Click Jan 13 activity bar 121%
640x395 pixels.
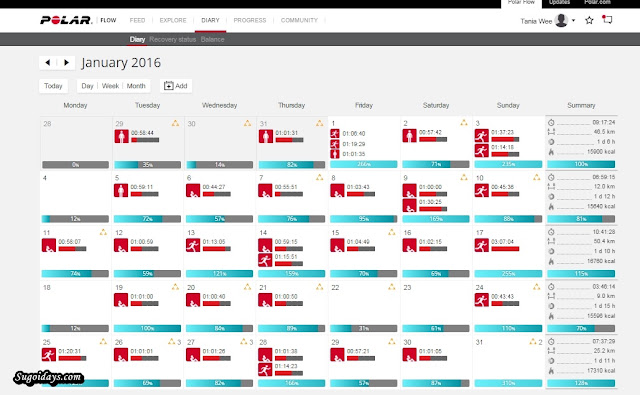coord(220,273)
